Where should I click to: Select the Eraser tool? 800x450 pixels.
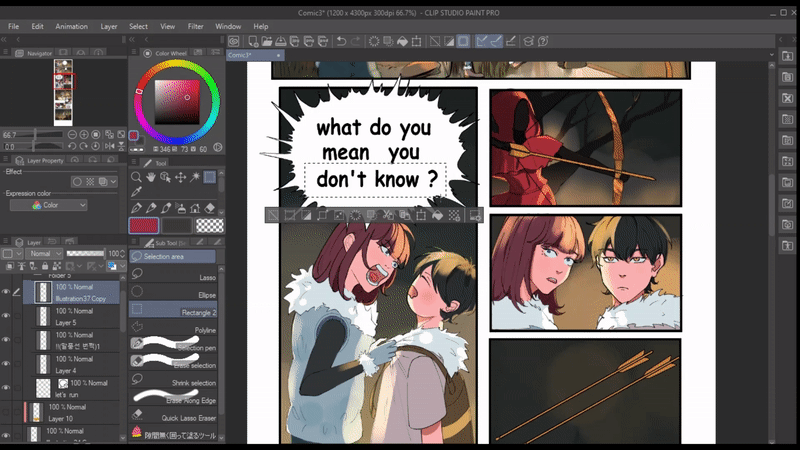tap(210, 208)
